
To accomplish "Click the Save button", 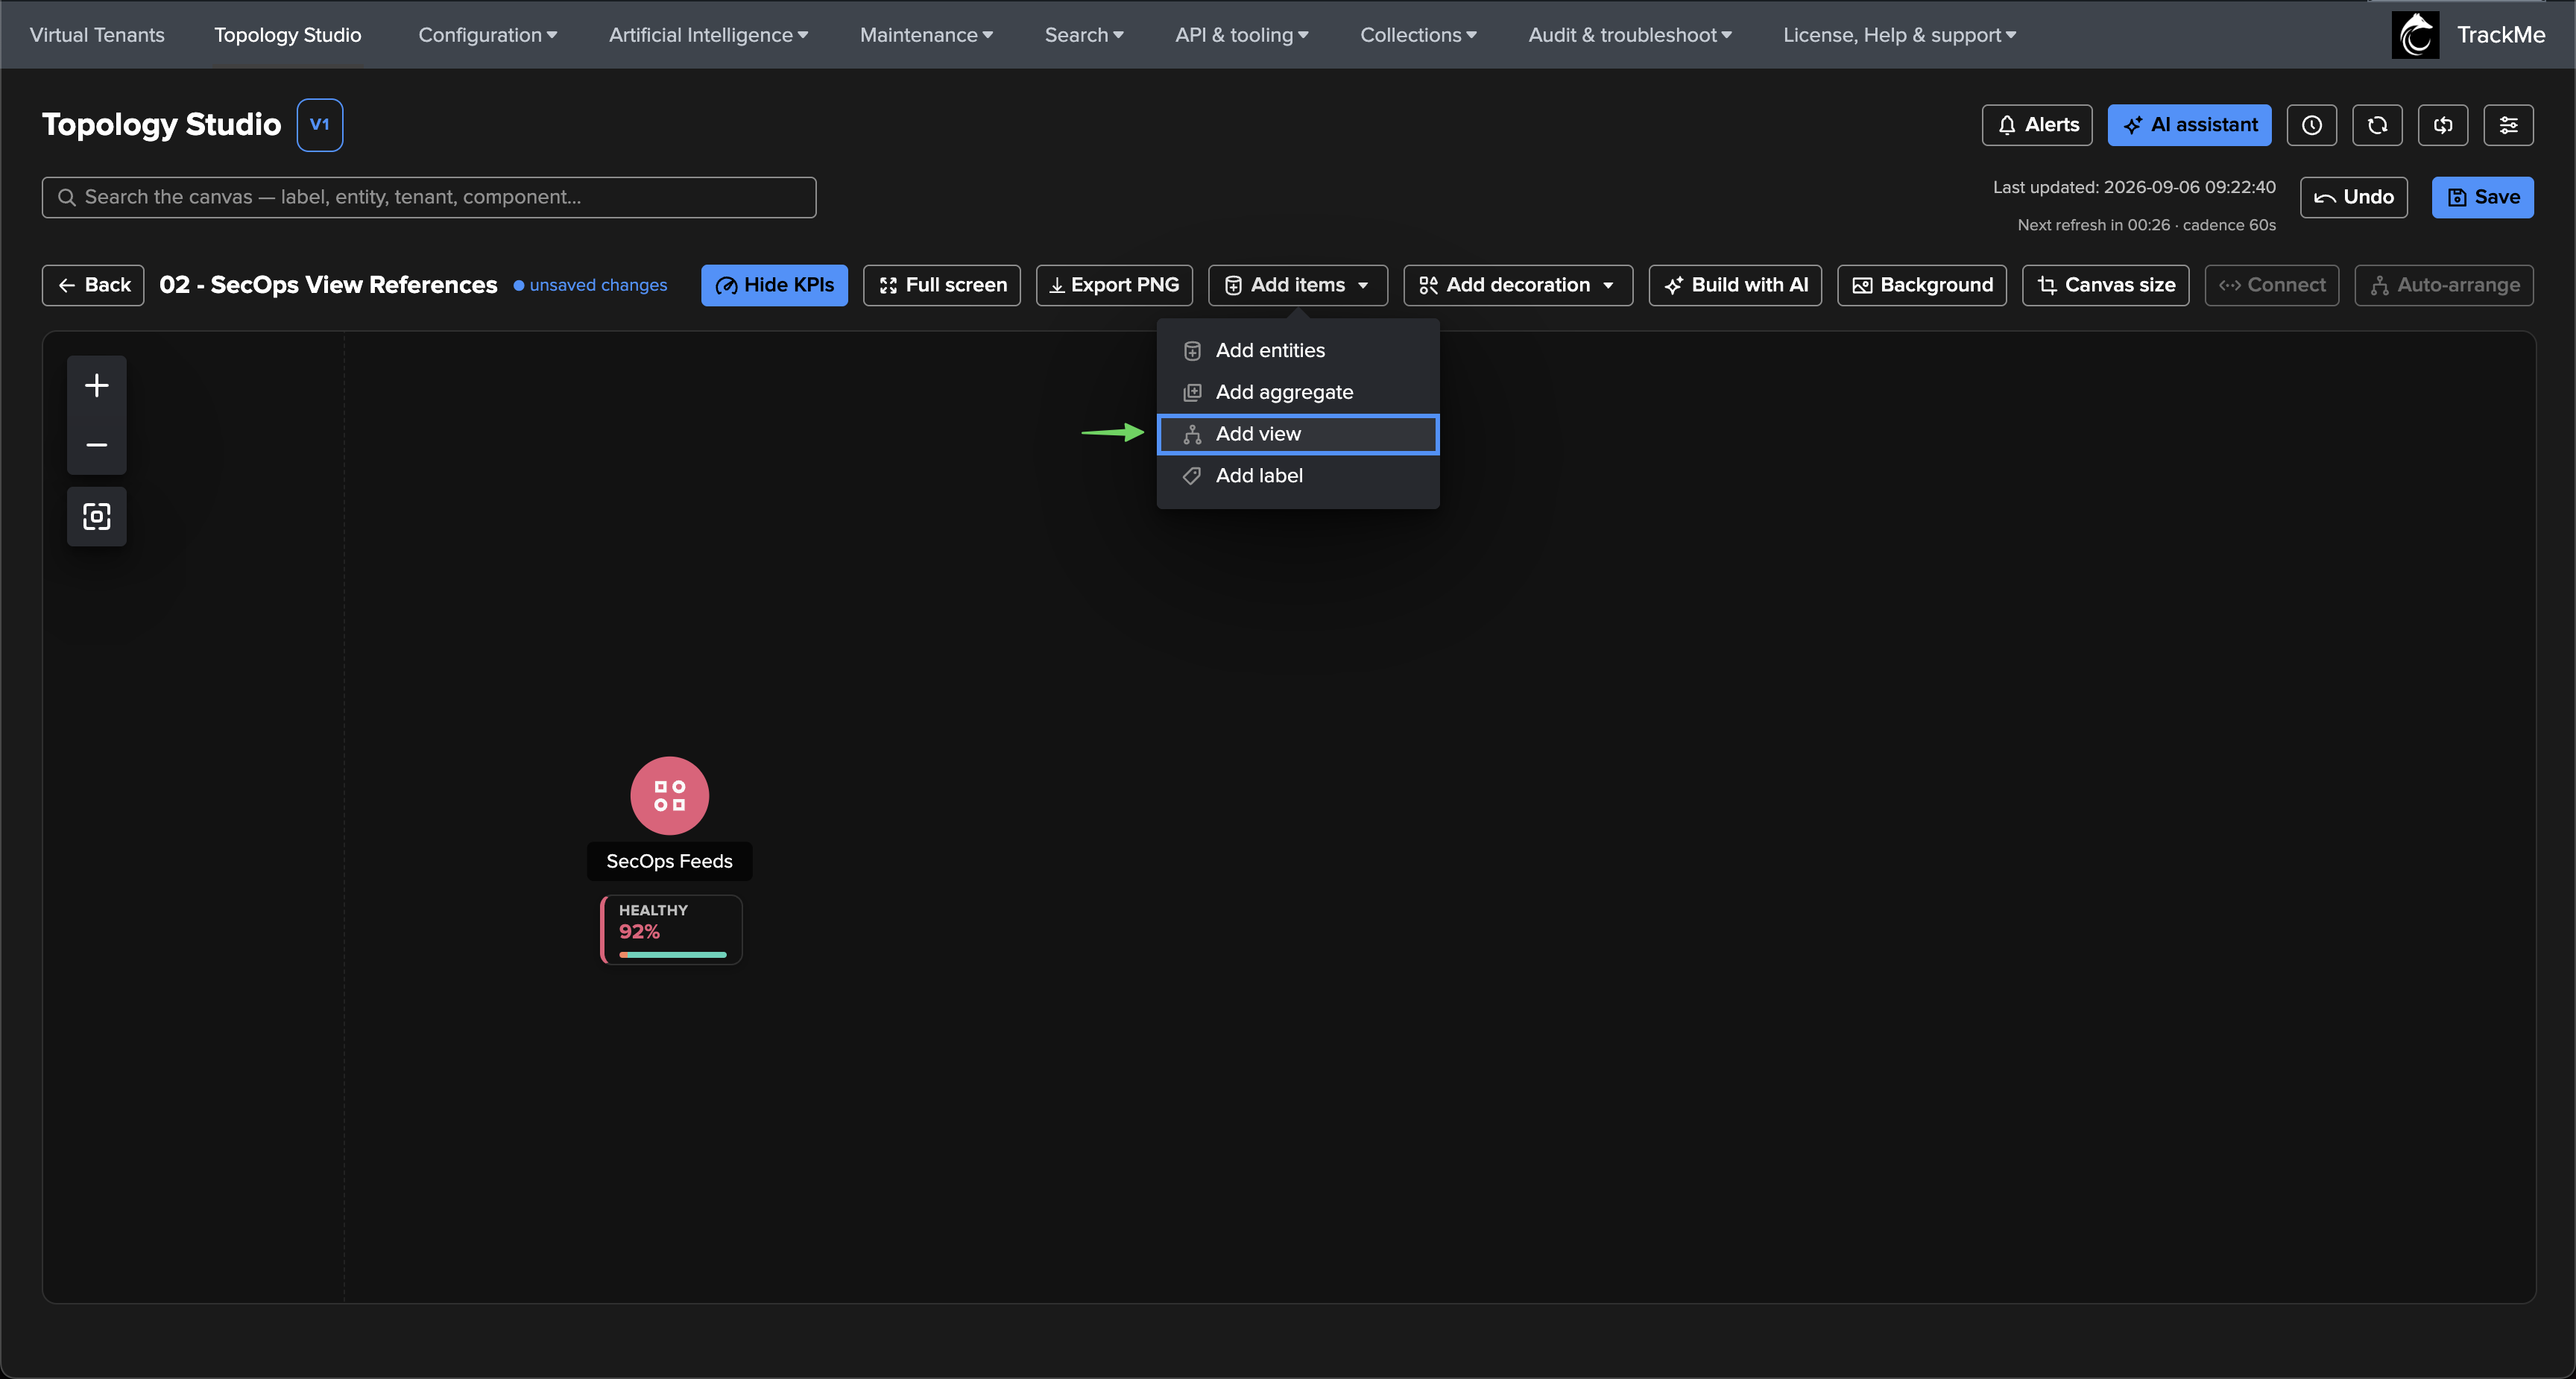I will pyautogui.click(x=2483, y=197).
